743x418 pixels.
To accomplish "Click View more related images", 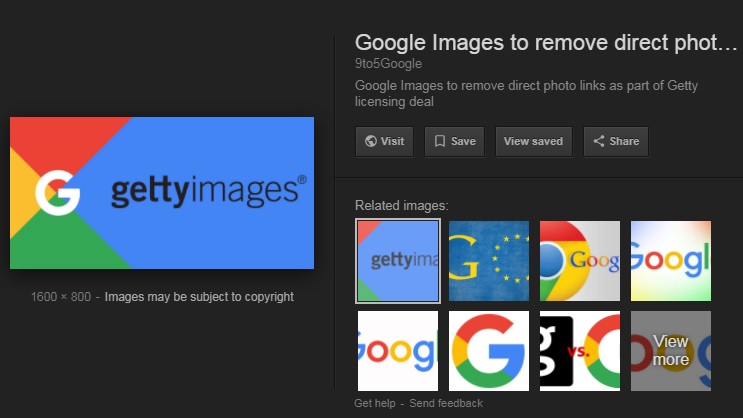I will coord(671,351).
